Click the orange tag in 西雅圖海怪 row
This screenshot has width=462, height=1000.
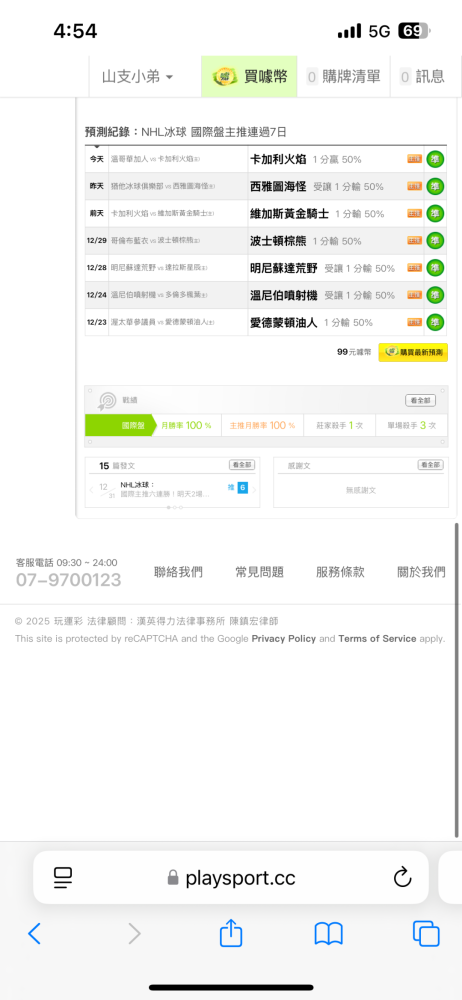point(415,186)
